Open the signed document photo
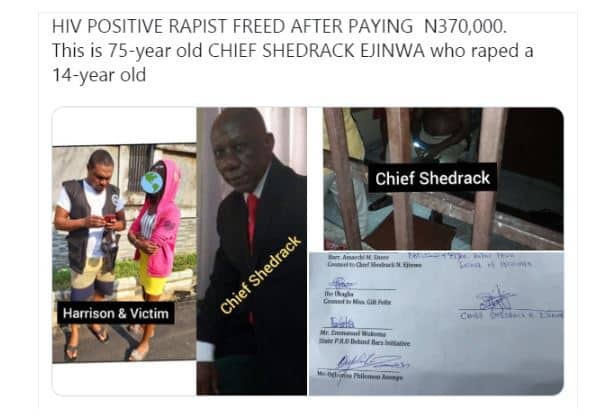The width and height of the screenshot is (596, 418). click(x=436, y=324)
